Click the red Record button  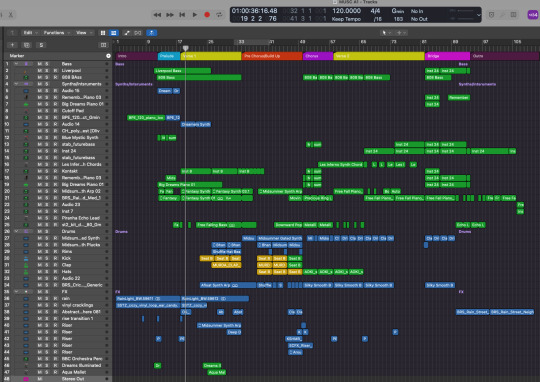tap(207, 15)
